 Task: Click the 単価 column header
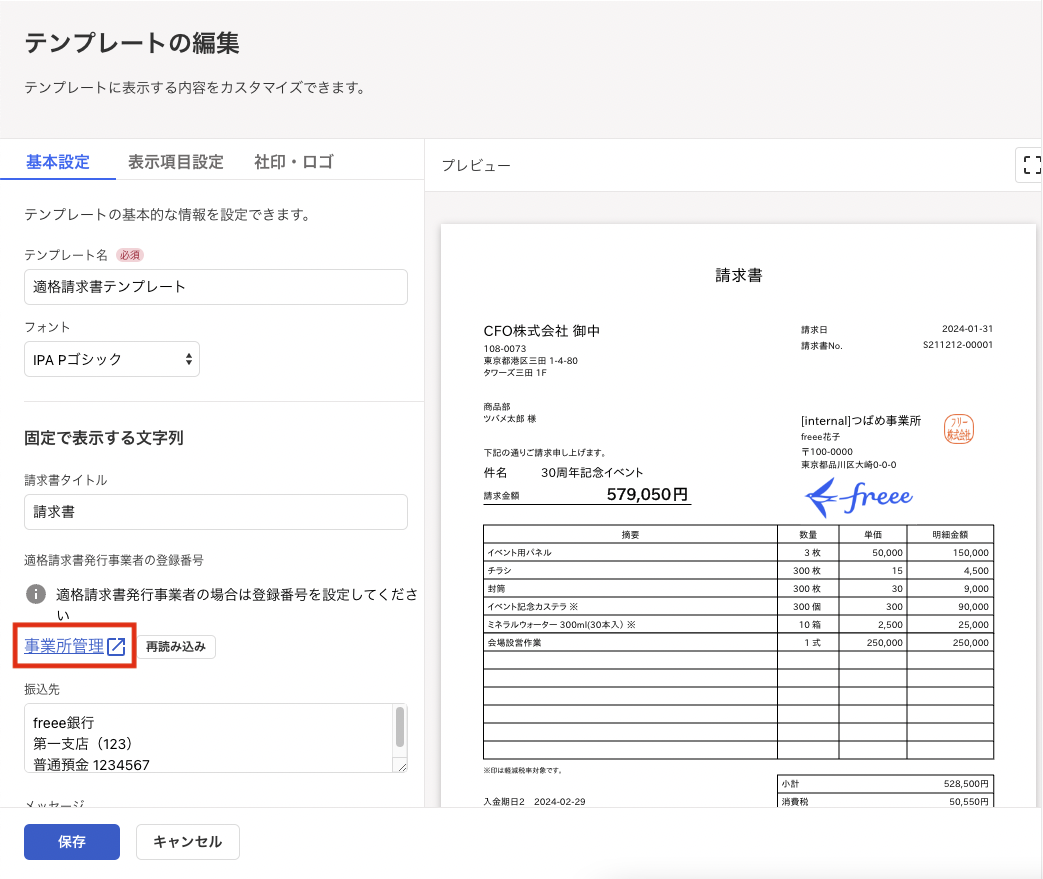click(x=873, y=534)
